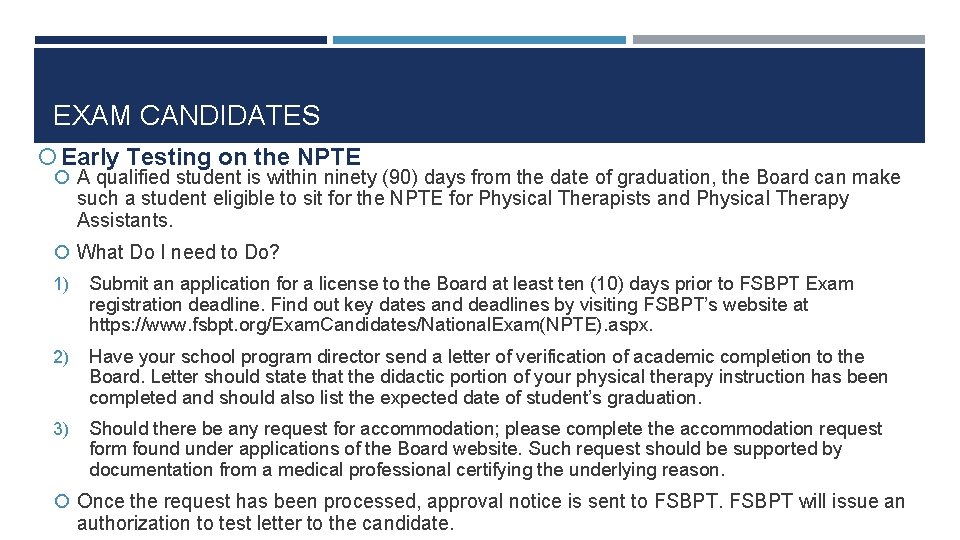Click the dark navy accent bar at top

point(180,40)
